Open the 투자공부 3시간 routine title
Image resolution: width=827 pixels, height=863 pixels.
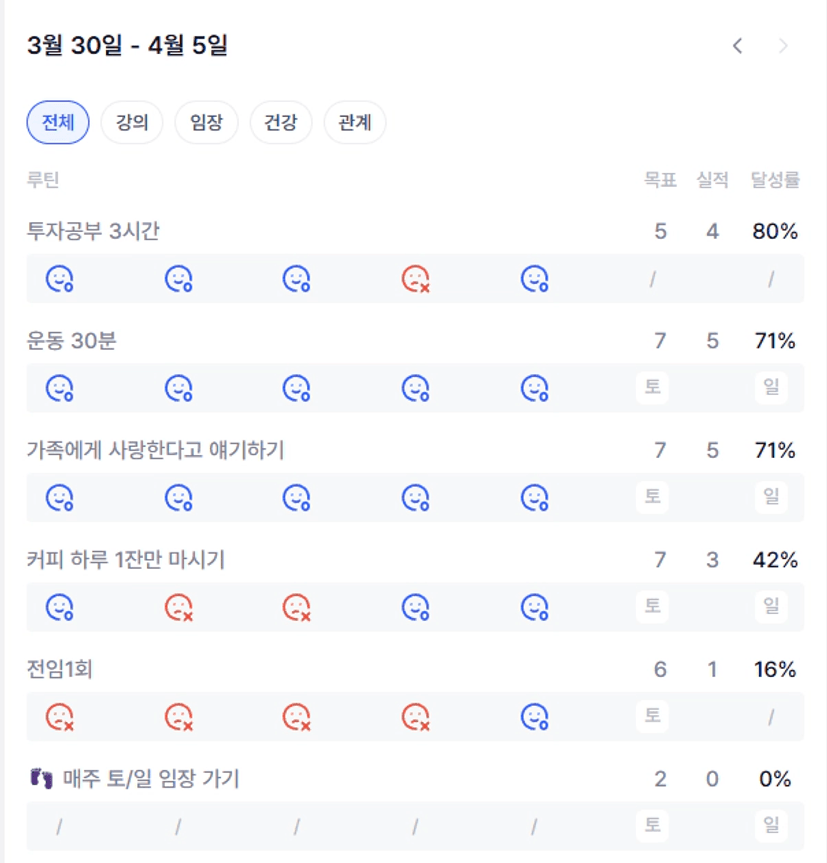93,232
